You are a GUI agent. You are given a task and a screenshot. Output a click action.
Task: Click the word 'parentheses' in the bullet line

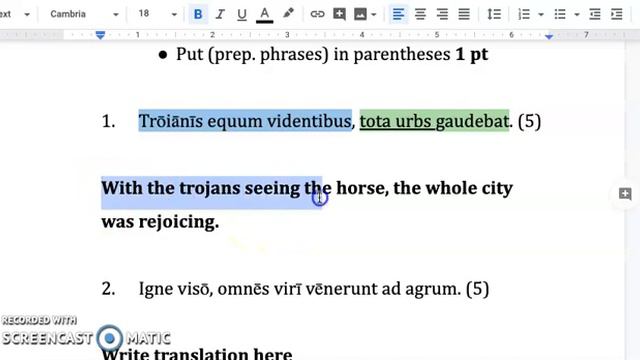(402, 55)
